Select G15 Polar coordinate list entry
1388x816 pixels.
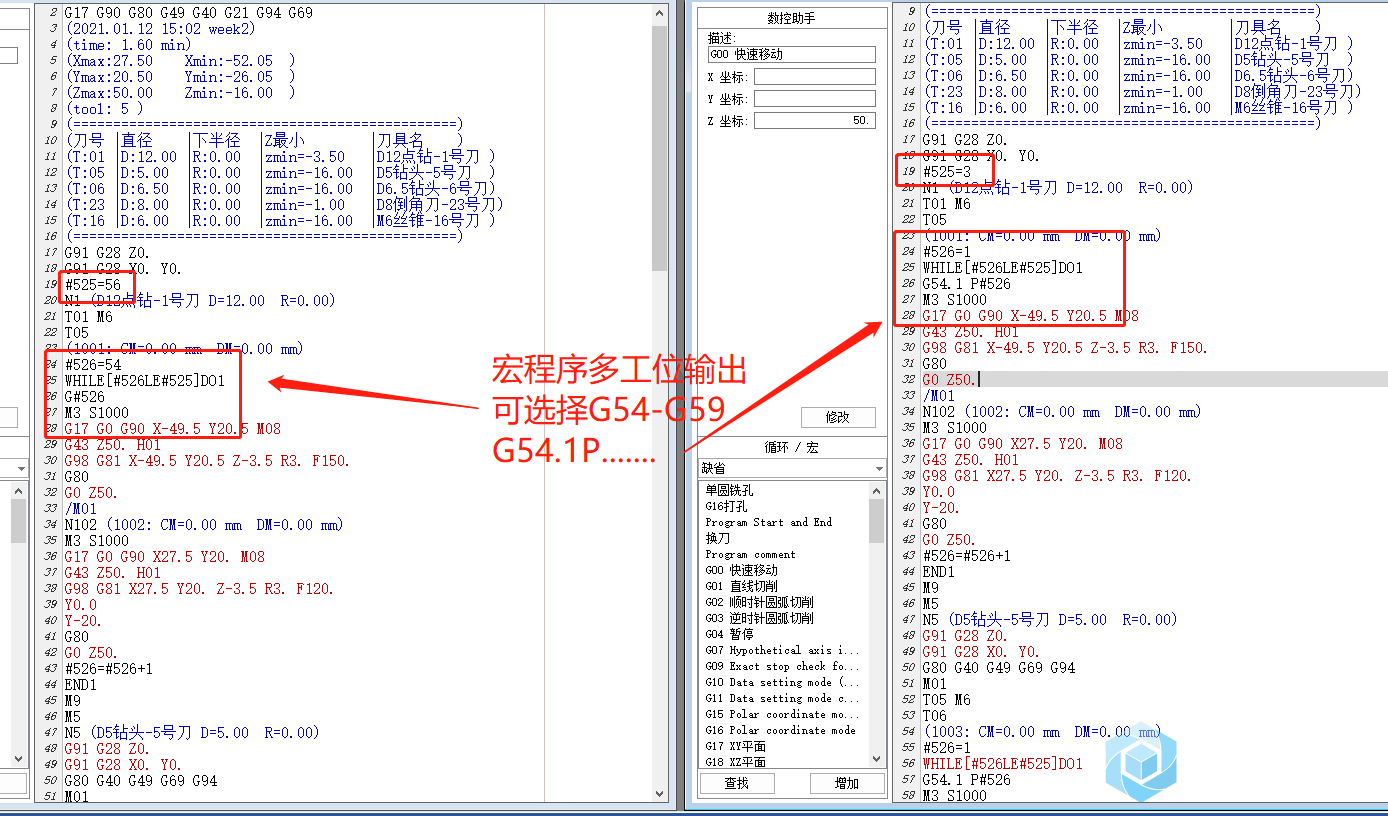coord(782,714)
